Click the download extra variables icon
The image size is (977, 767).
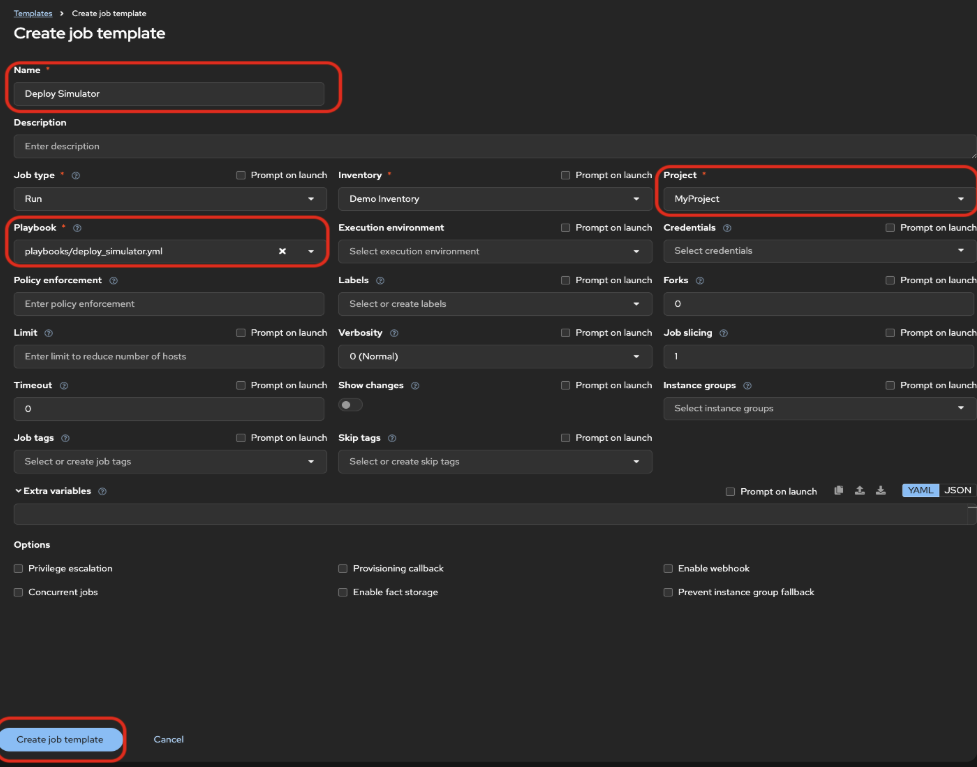(x=881, y=491)
